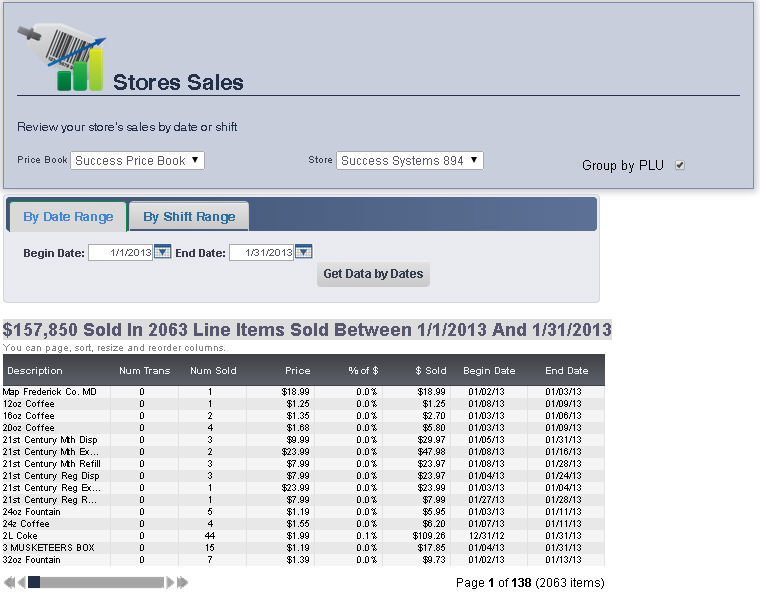Click the pager slider handle
760x603 pixels.
pos(34,582)
